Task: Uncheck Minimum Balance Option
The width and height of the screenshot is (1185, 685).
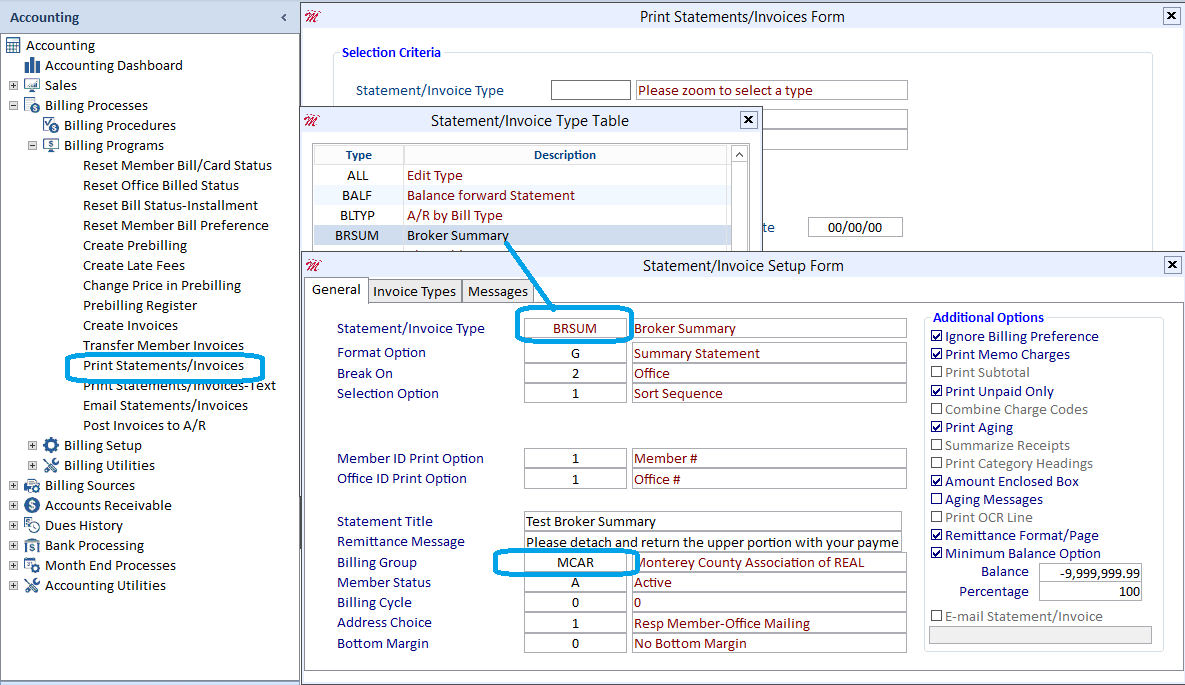Action: [x=936, y=553]
